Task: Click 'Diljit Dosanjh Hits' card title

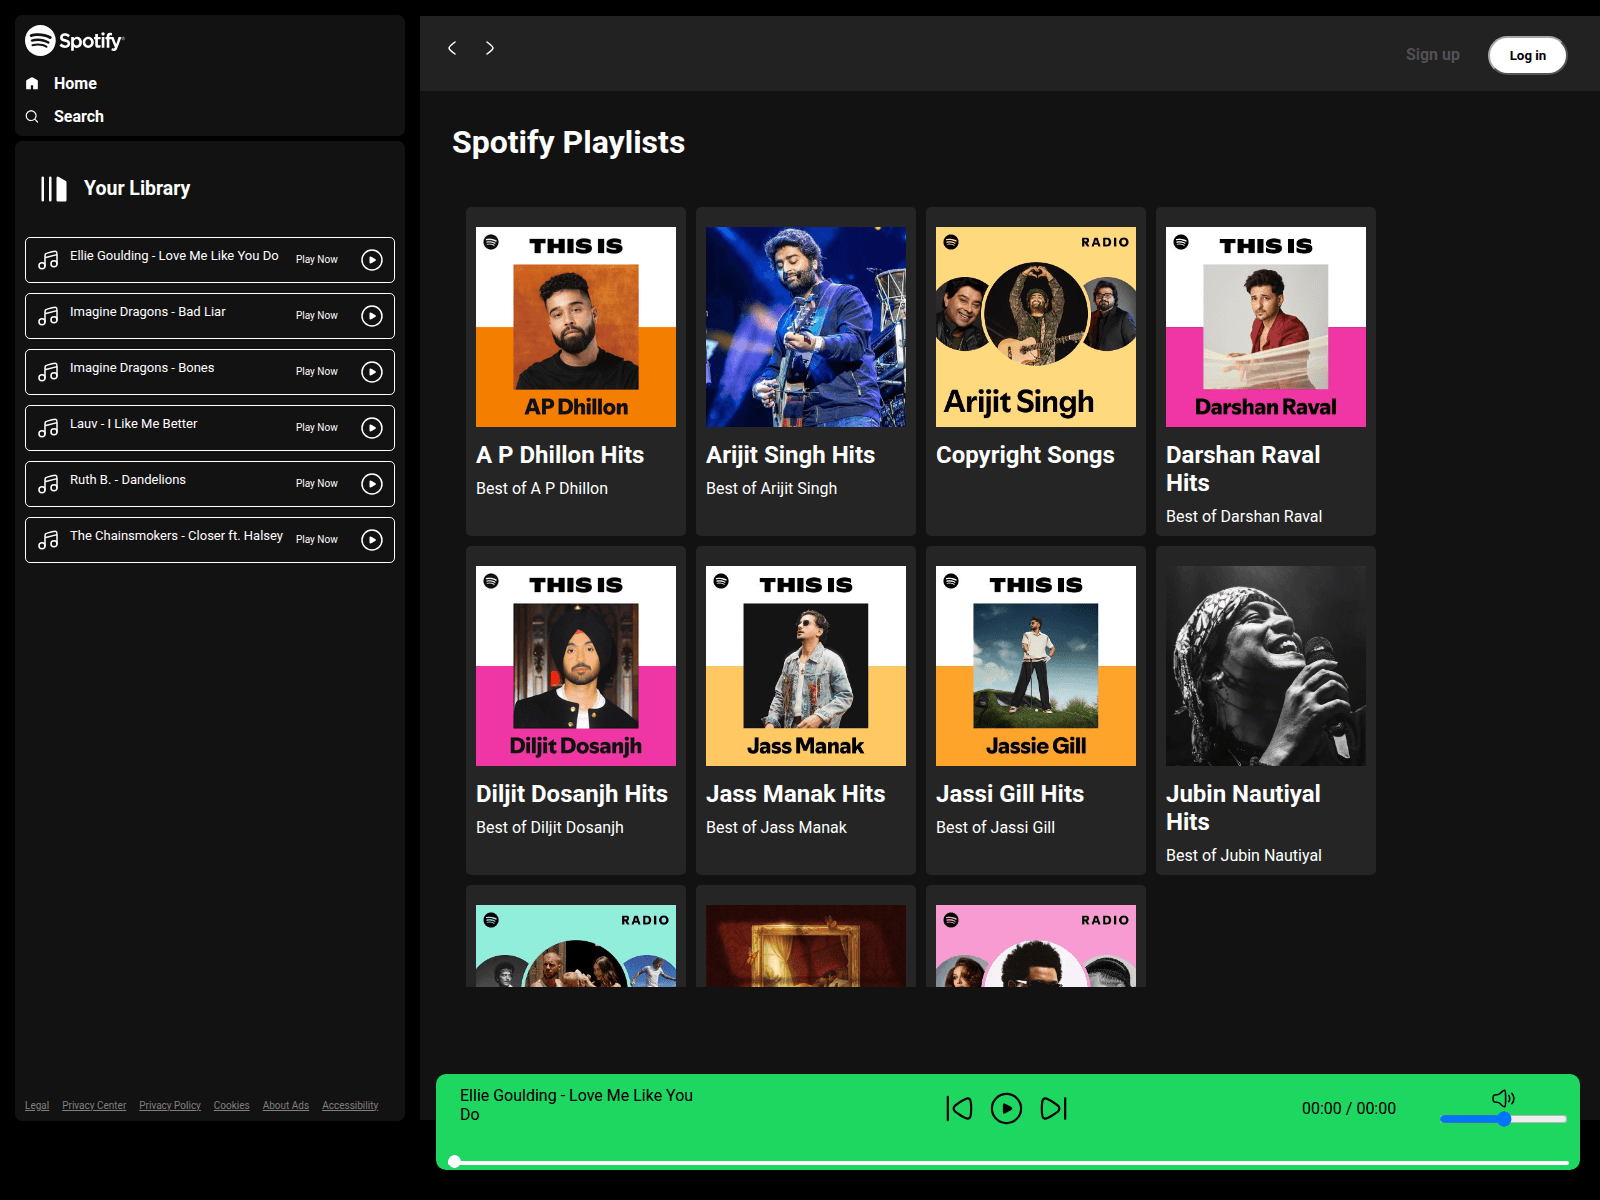Action: pyautogui.click(x=572, y=794)
